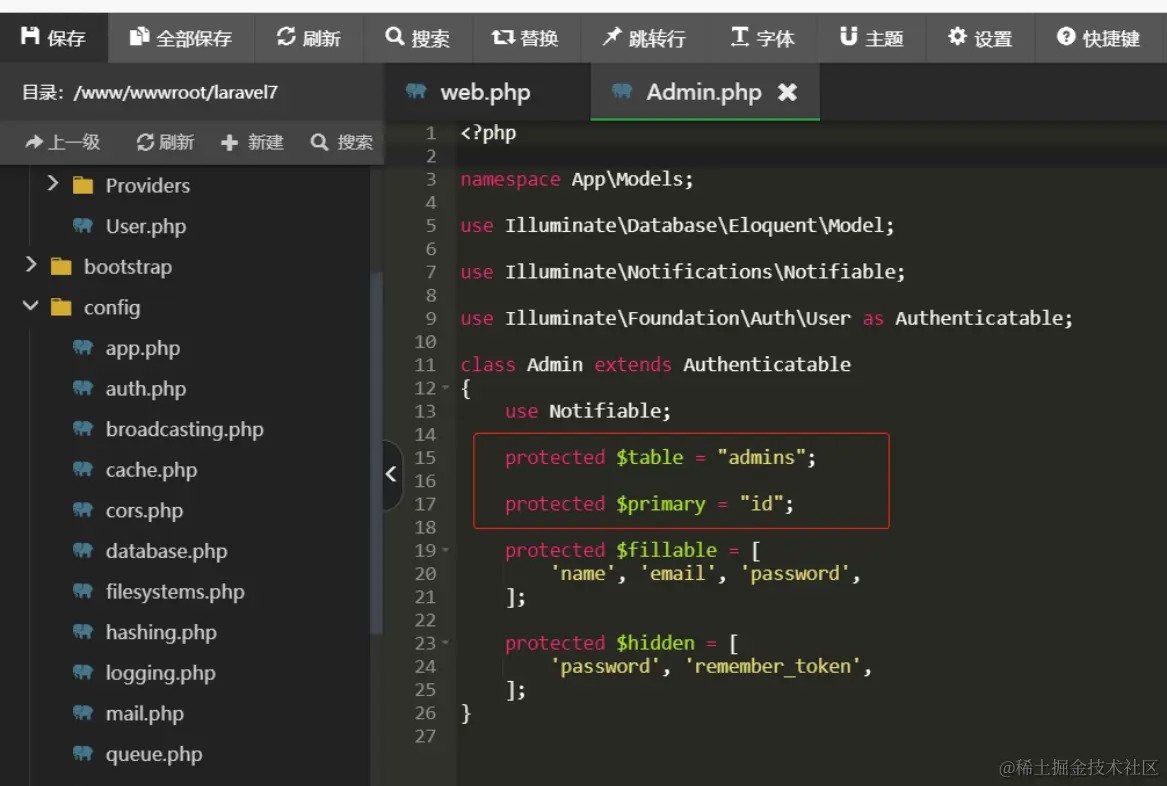Viewport: 1167px width, 786px height.
Task: Fold the $hidden array at line 23
Action: click(x=446, y=642)
